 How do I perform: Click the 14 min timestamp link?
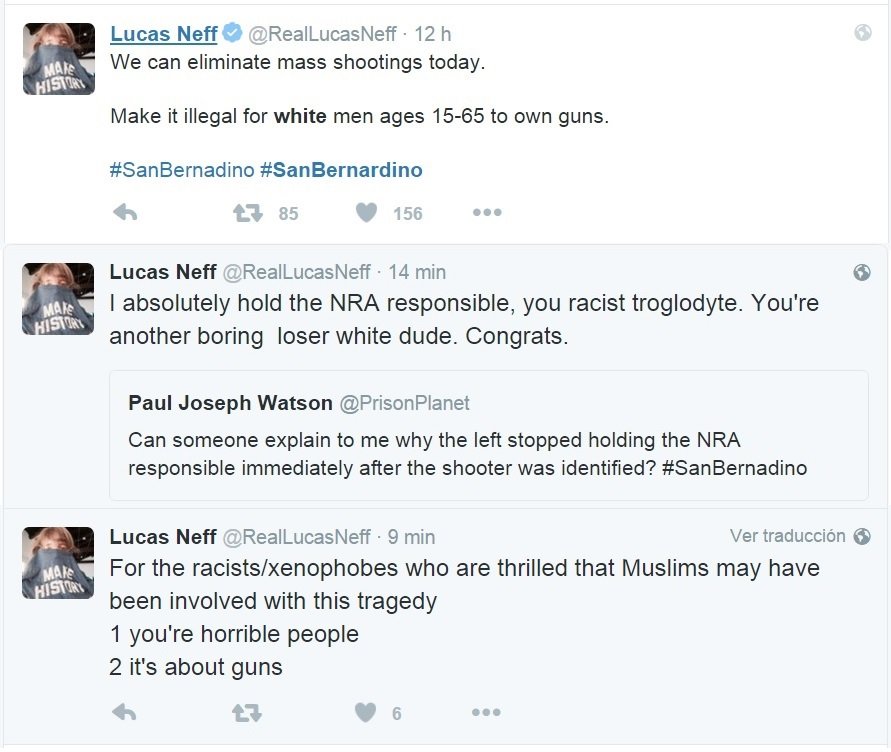[417, 272]
